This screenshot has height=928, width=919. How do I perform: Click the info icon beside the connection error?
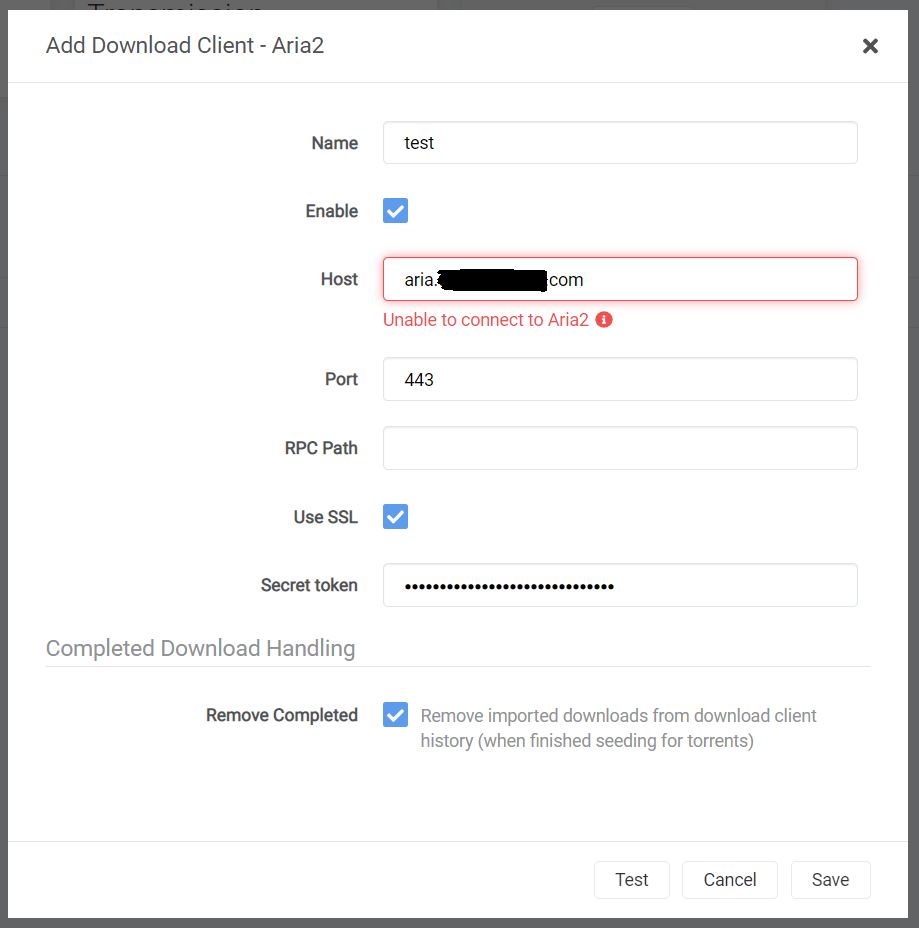[x=604, y=319]
